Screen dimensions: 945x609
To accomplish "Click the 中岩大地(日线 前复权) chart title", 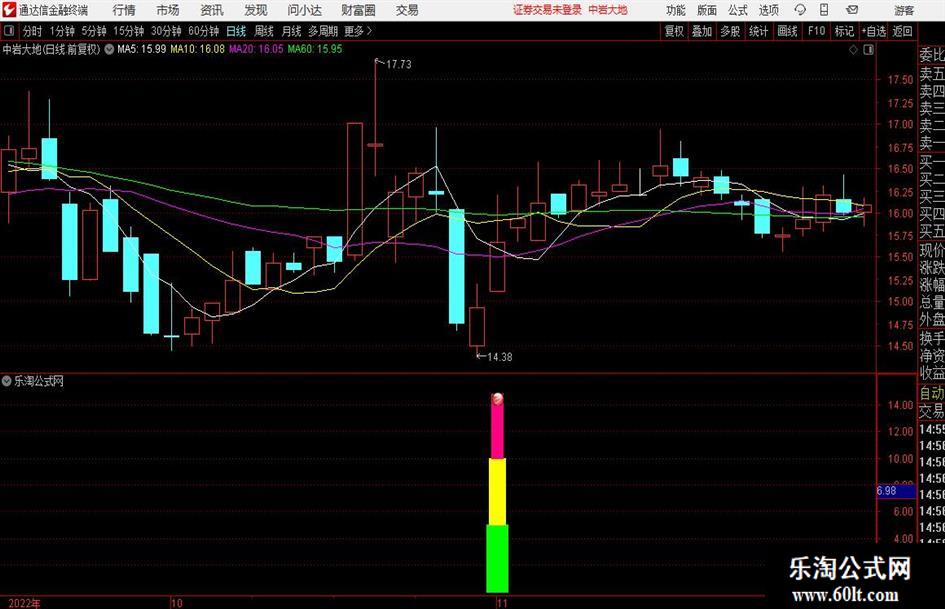I will click(51, 49).
